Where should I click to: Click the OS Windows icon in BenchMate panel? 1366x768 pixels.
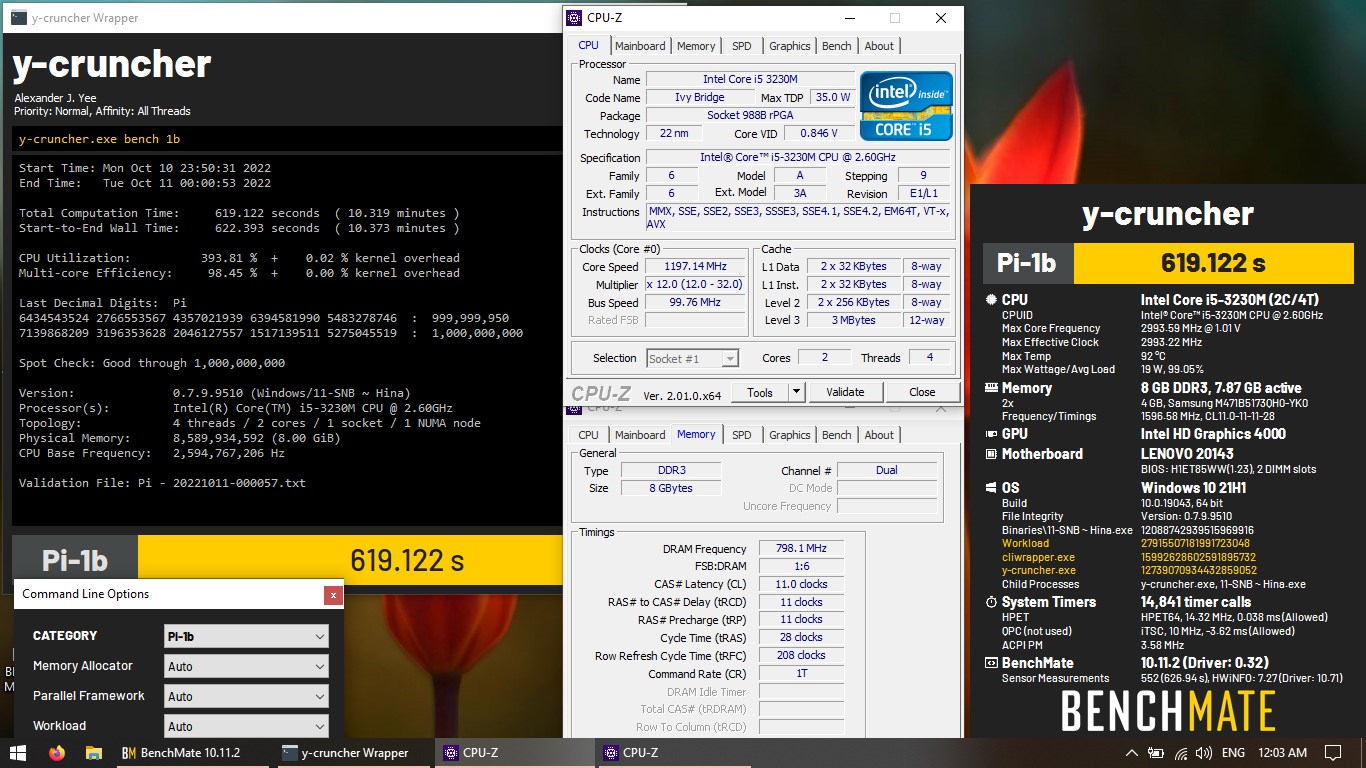tap(991, 488)
